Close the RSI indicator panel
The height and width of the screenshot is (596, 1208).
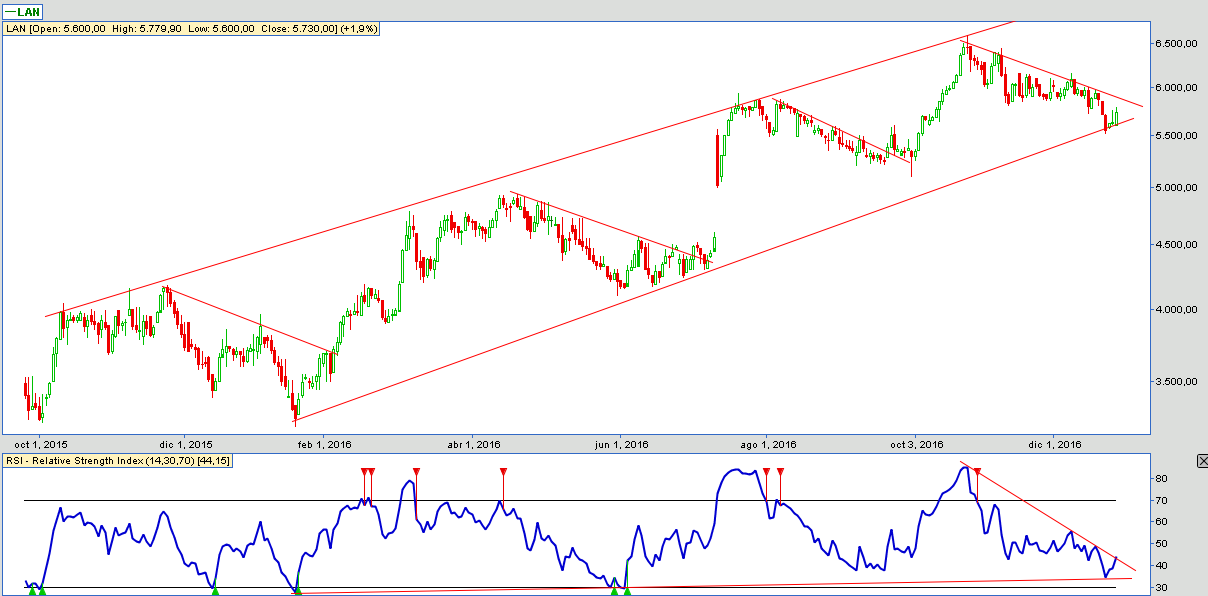1202,460
